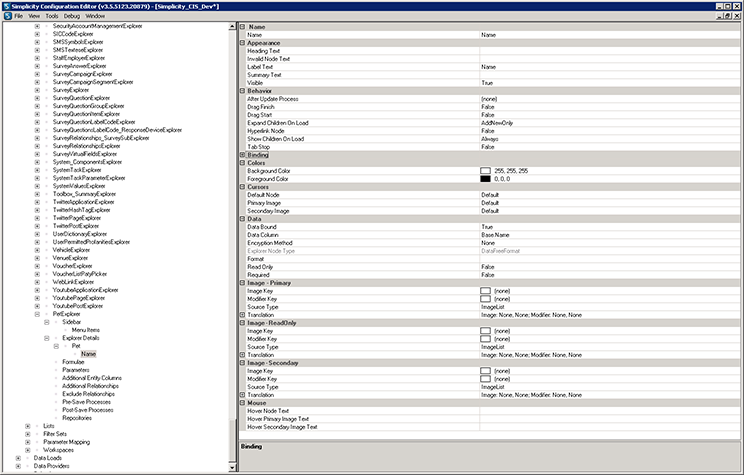The height and width of the screenshot is (475, 744).
Task: Collapse the PetExplorer node
Action: pyautogui.click(x=37, y=314)
